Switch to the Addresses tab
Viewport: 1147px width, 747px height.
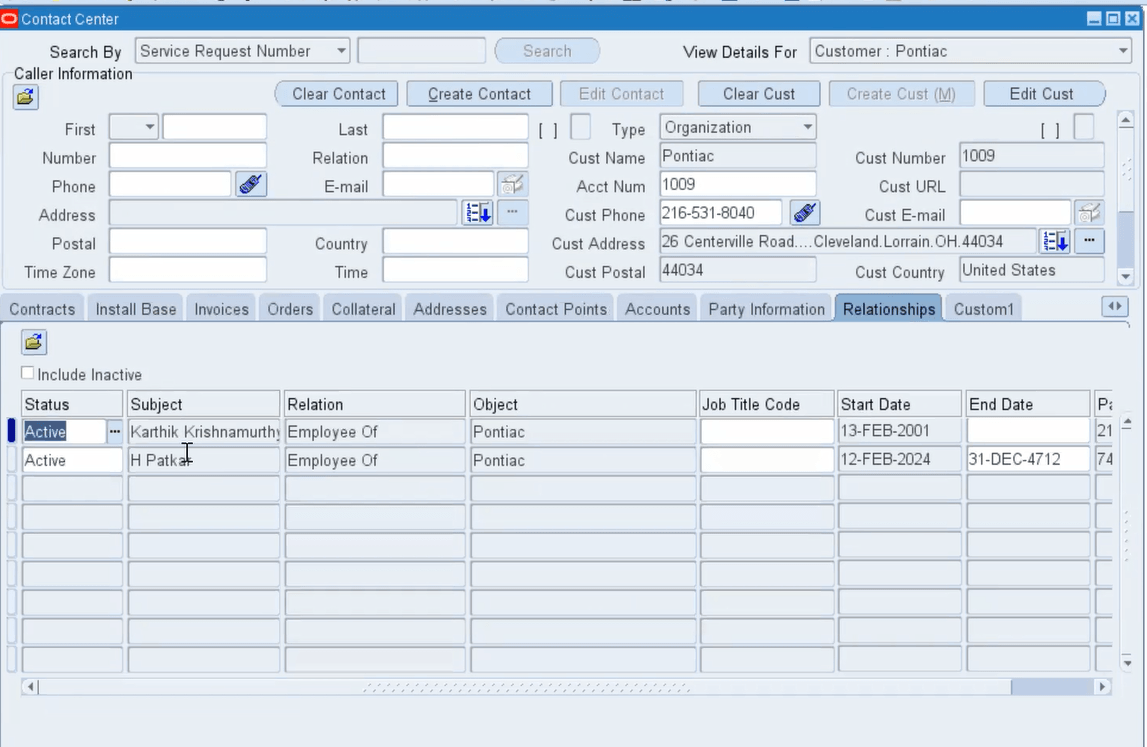click(450, 309)
